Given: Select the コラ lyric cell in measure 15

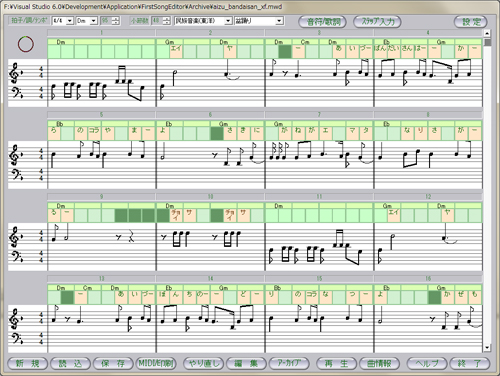Looking at the screenshot, I should click(x=312, y=298).
